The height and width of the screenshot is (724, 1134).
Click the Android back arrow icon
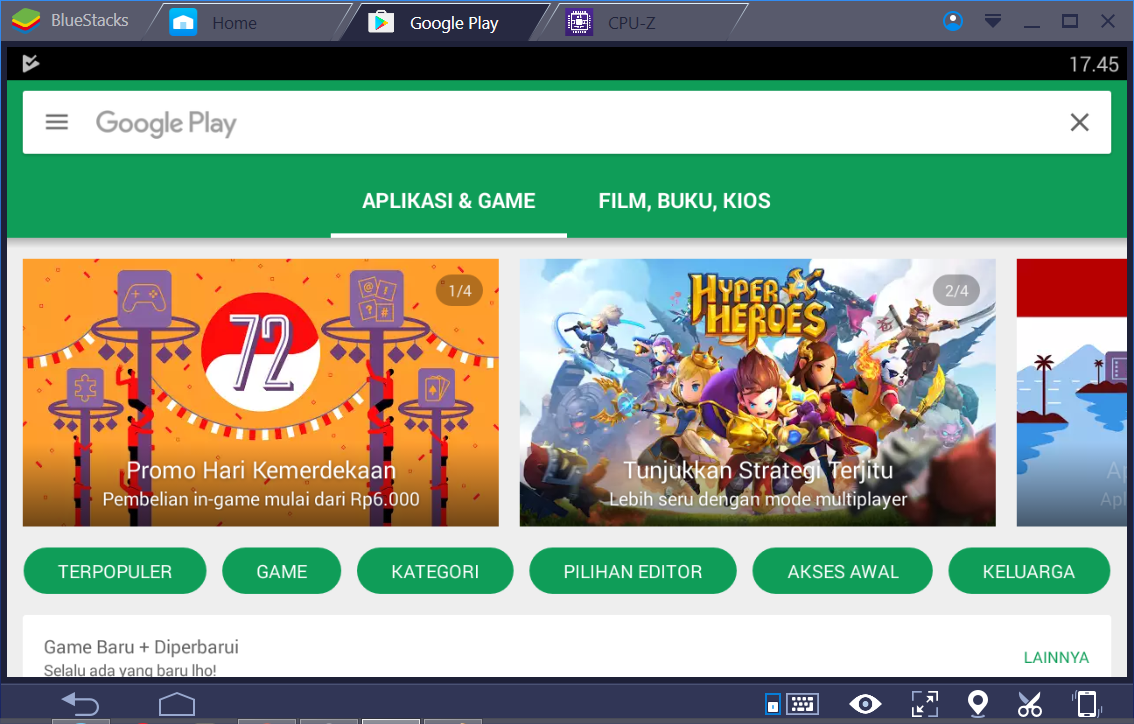pos(80,703)
